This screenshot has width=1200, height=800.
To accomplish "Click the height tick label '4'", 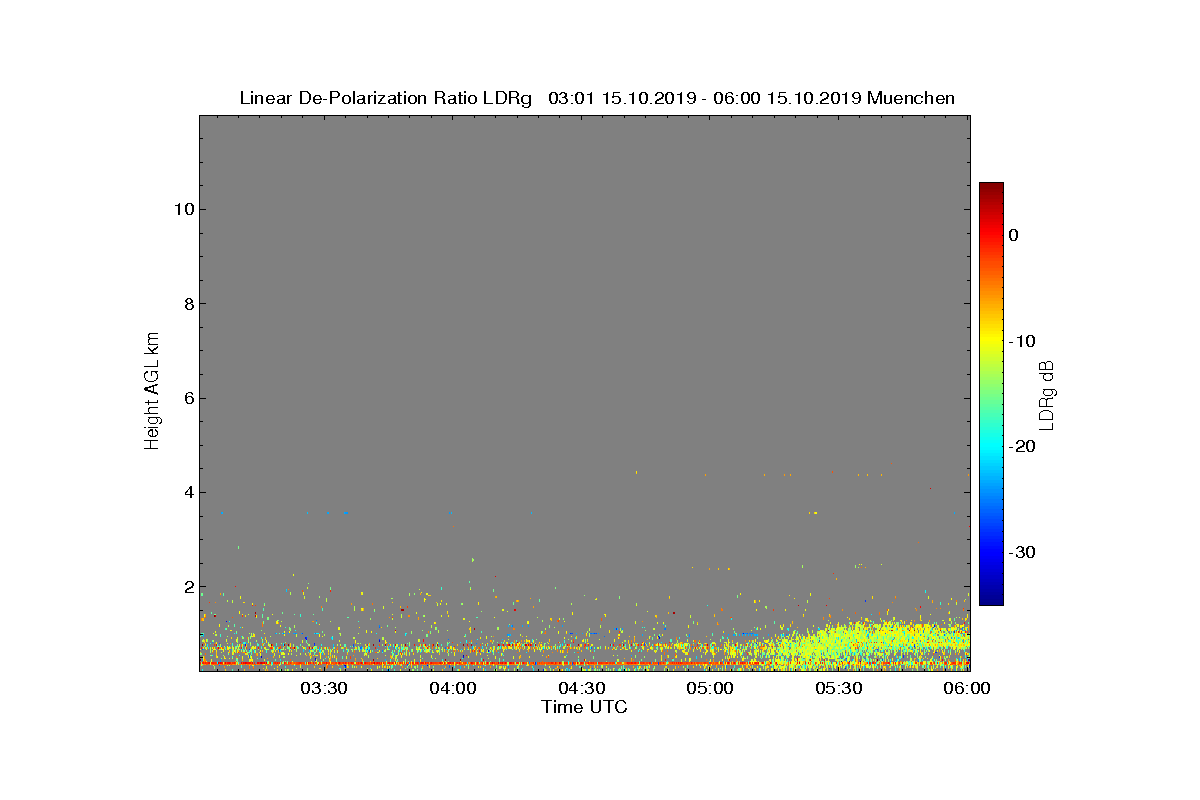I will click(x=187, y=492).
